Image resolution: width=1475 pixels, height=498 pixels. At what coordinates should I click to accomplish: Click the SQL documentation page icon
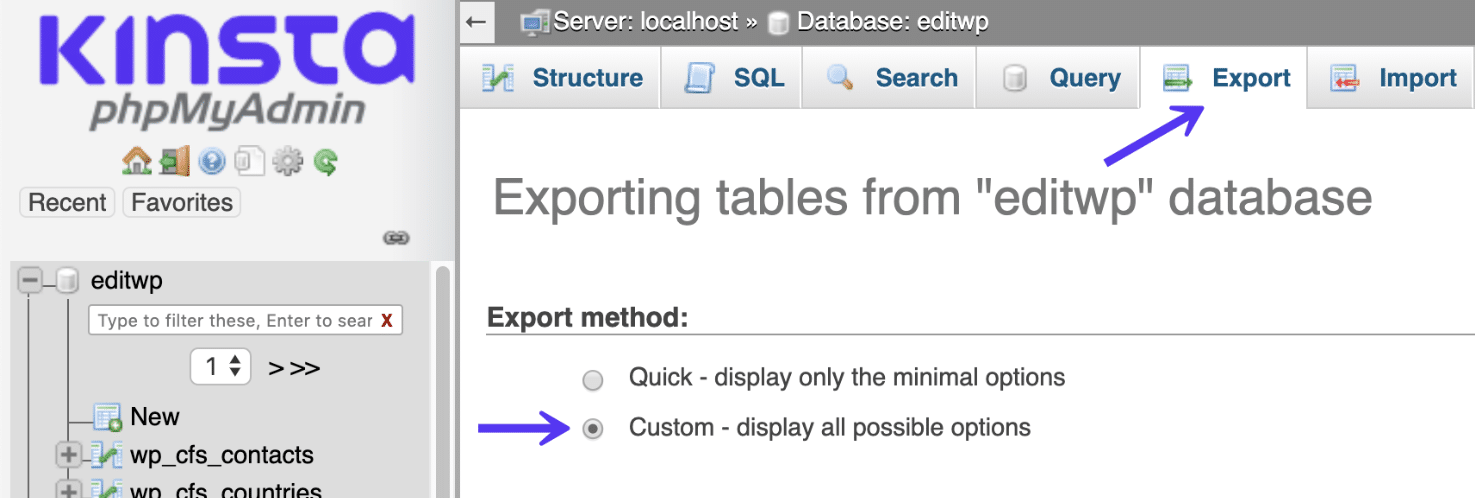tap(249, 161)
